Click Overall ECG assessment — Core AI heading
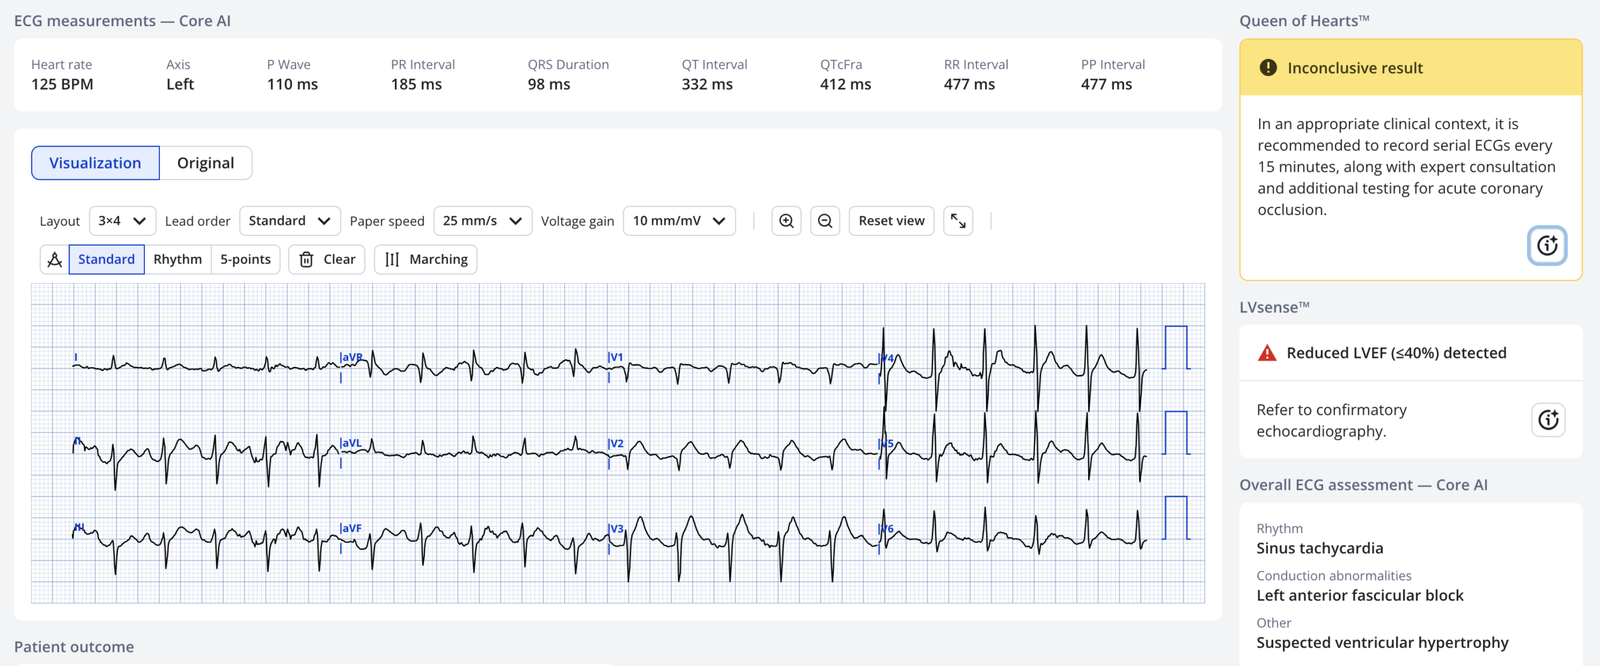This screenshot has height=666, width=1600. 1363,485
